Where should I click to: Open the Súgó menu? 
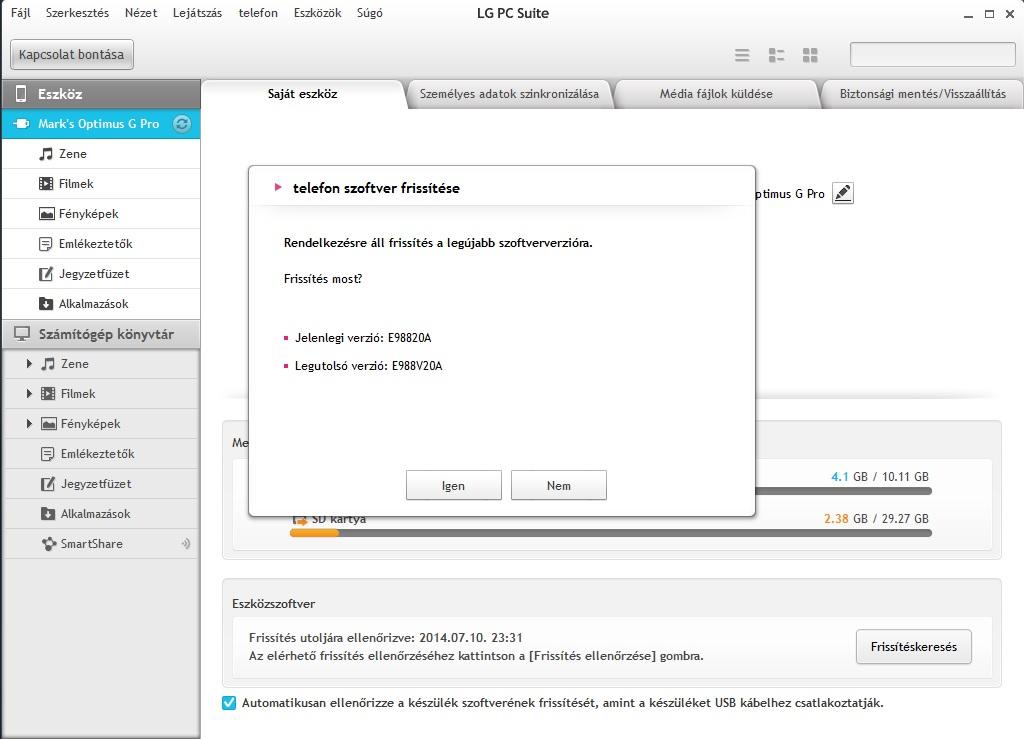(x=370, y=13)
